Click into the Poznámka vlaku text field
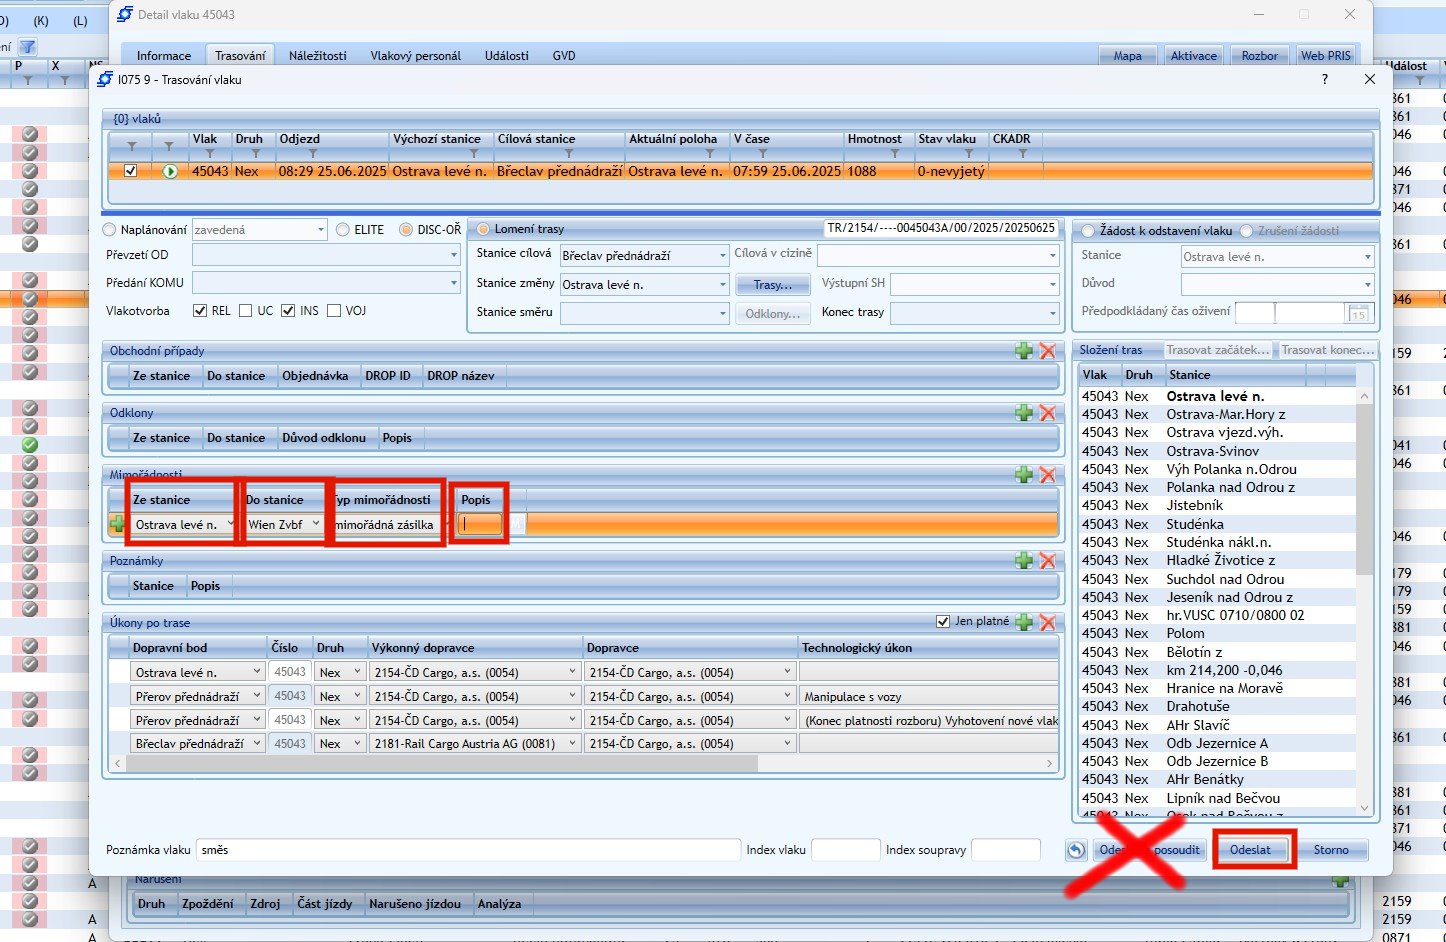The width and height of the screenshot is (1446, 942). click(467, 850)
